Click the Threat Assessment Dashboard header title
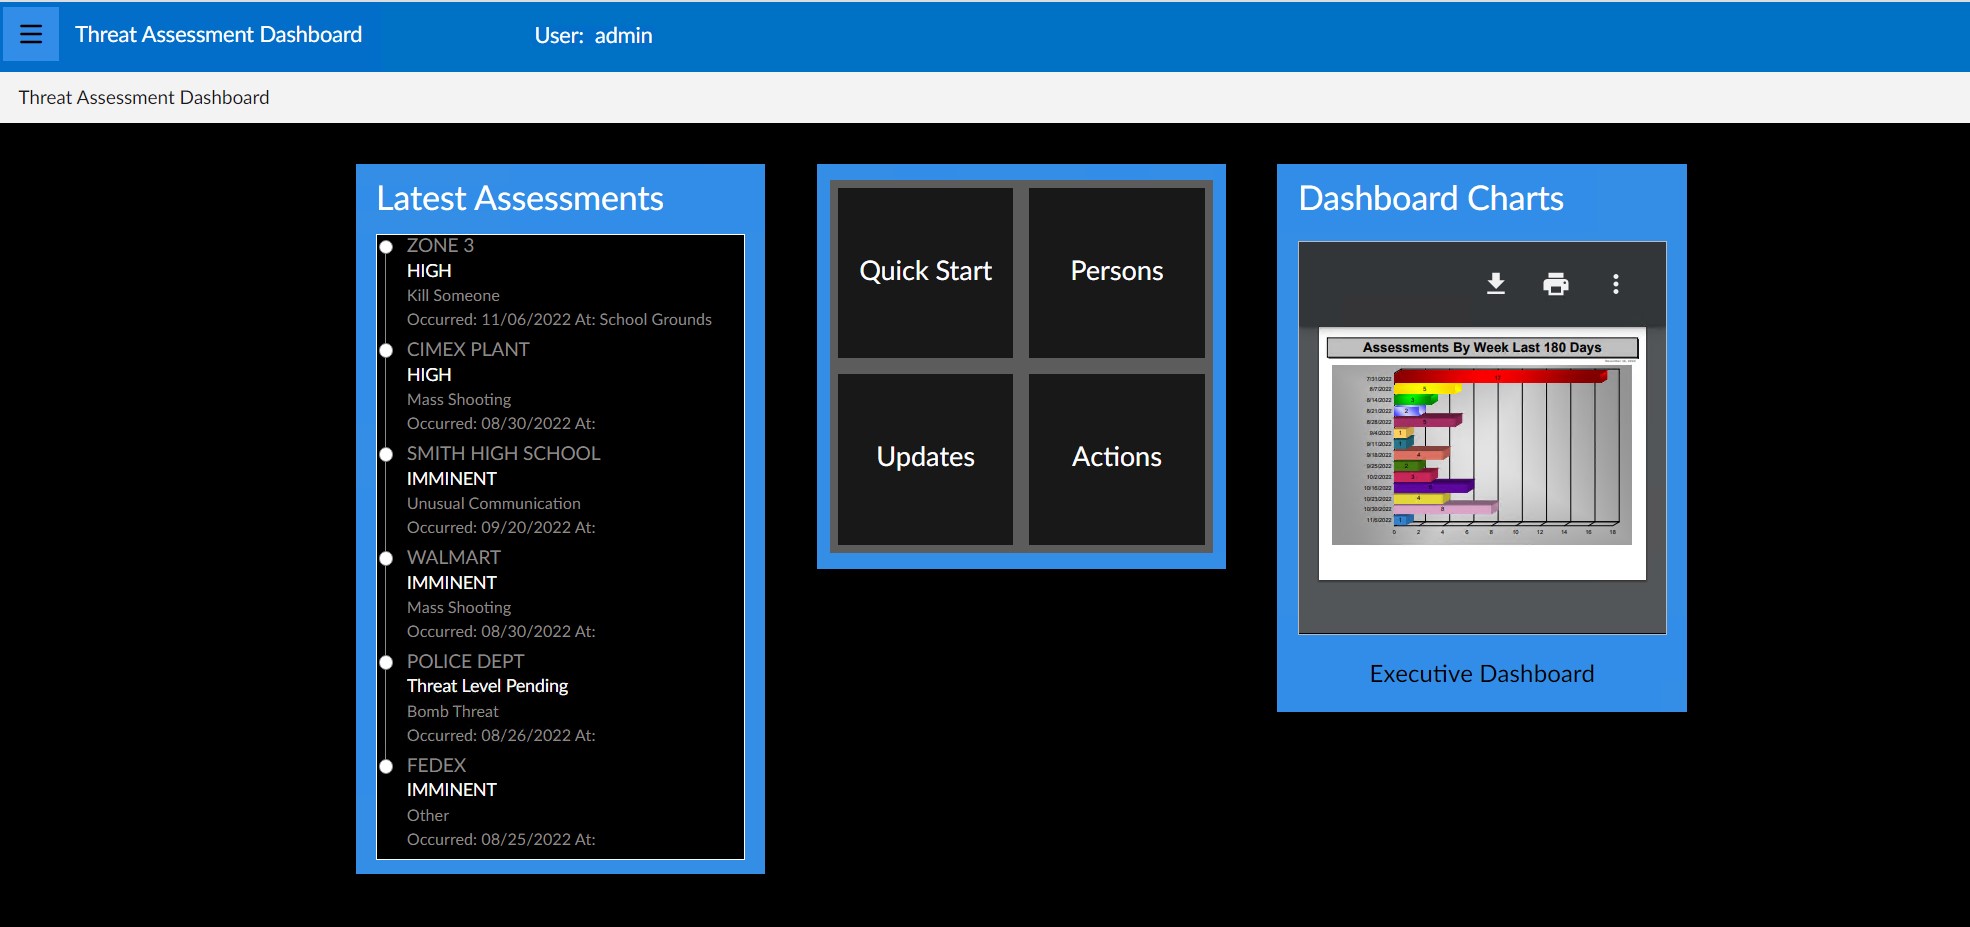Image resolution: width=1970 pixels, height=927 pixels. pos(218,35)
